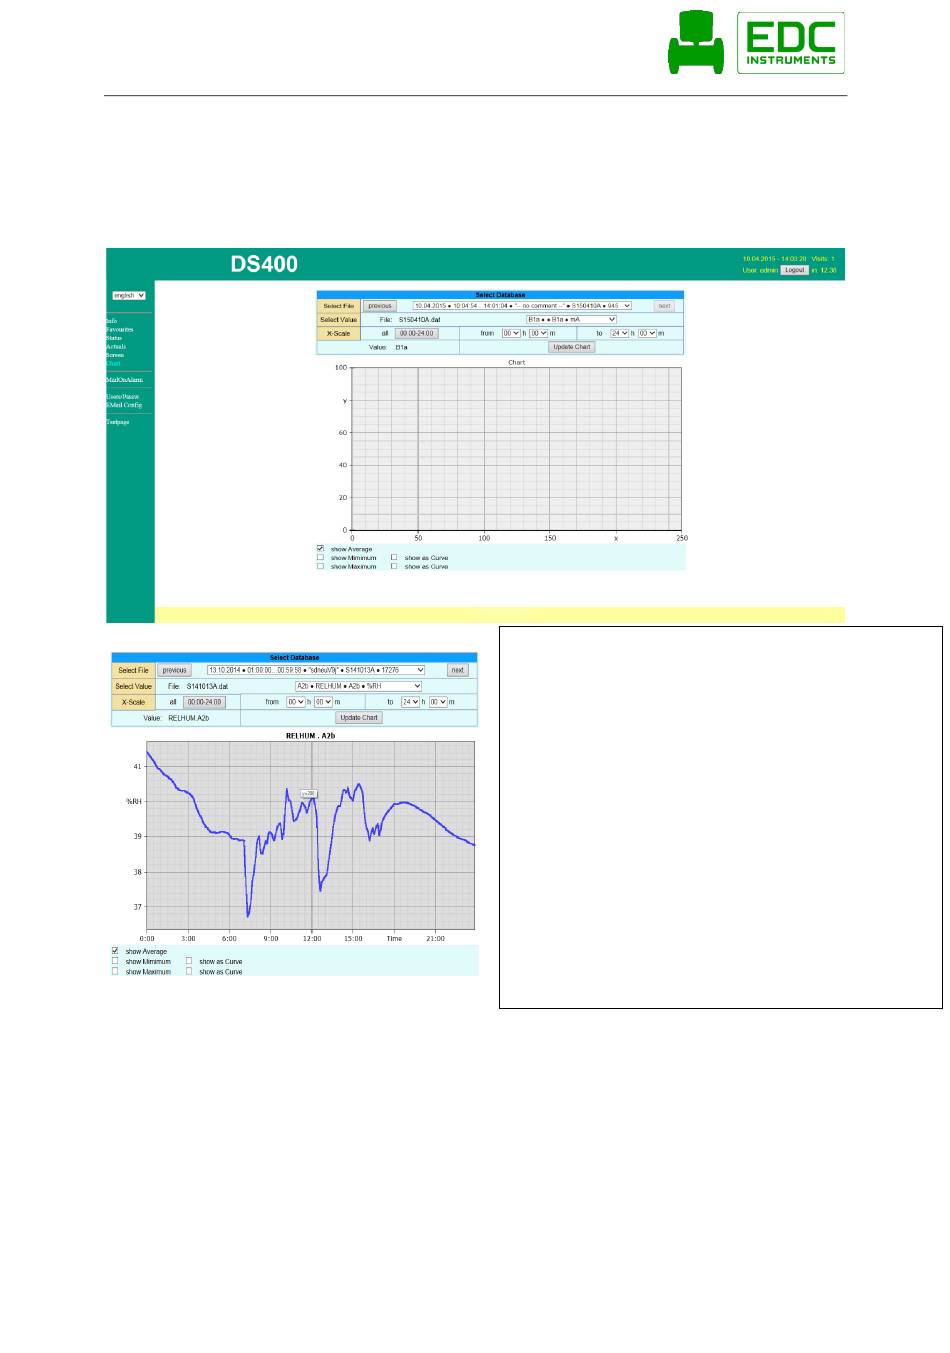Viewport: 950px width, 1353px height.
Task: Click previous beside the 13.10.2014 file
Action: (175, 671)
